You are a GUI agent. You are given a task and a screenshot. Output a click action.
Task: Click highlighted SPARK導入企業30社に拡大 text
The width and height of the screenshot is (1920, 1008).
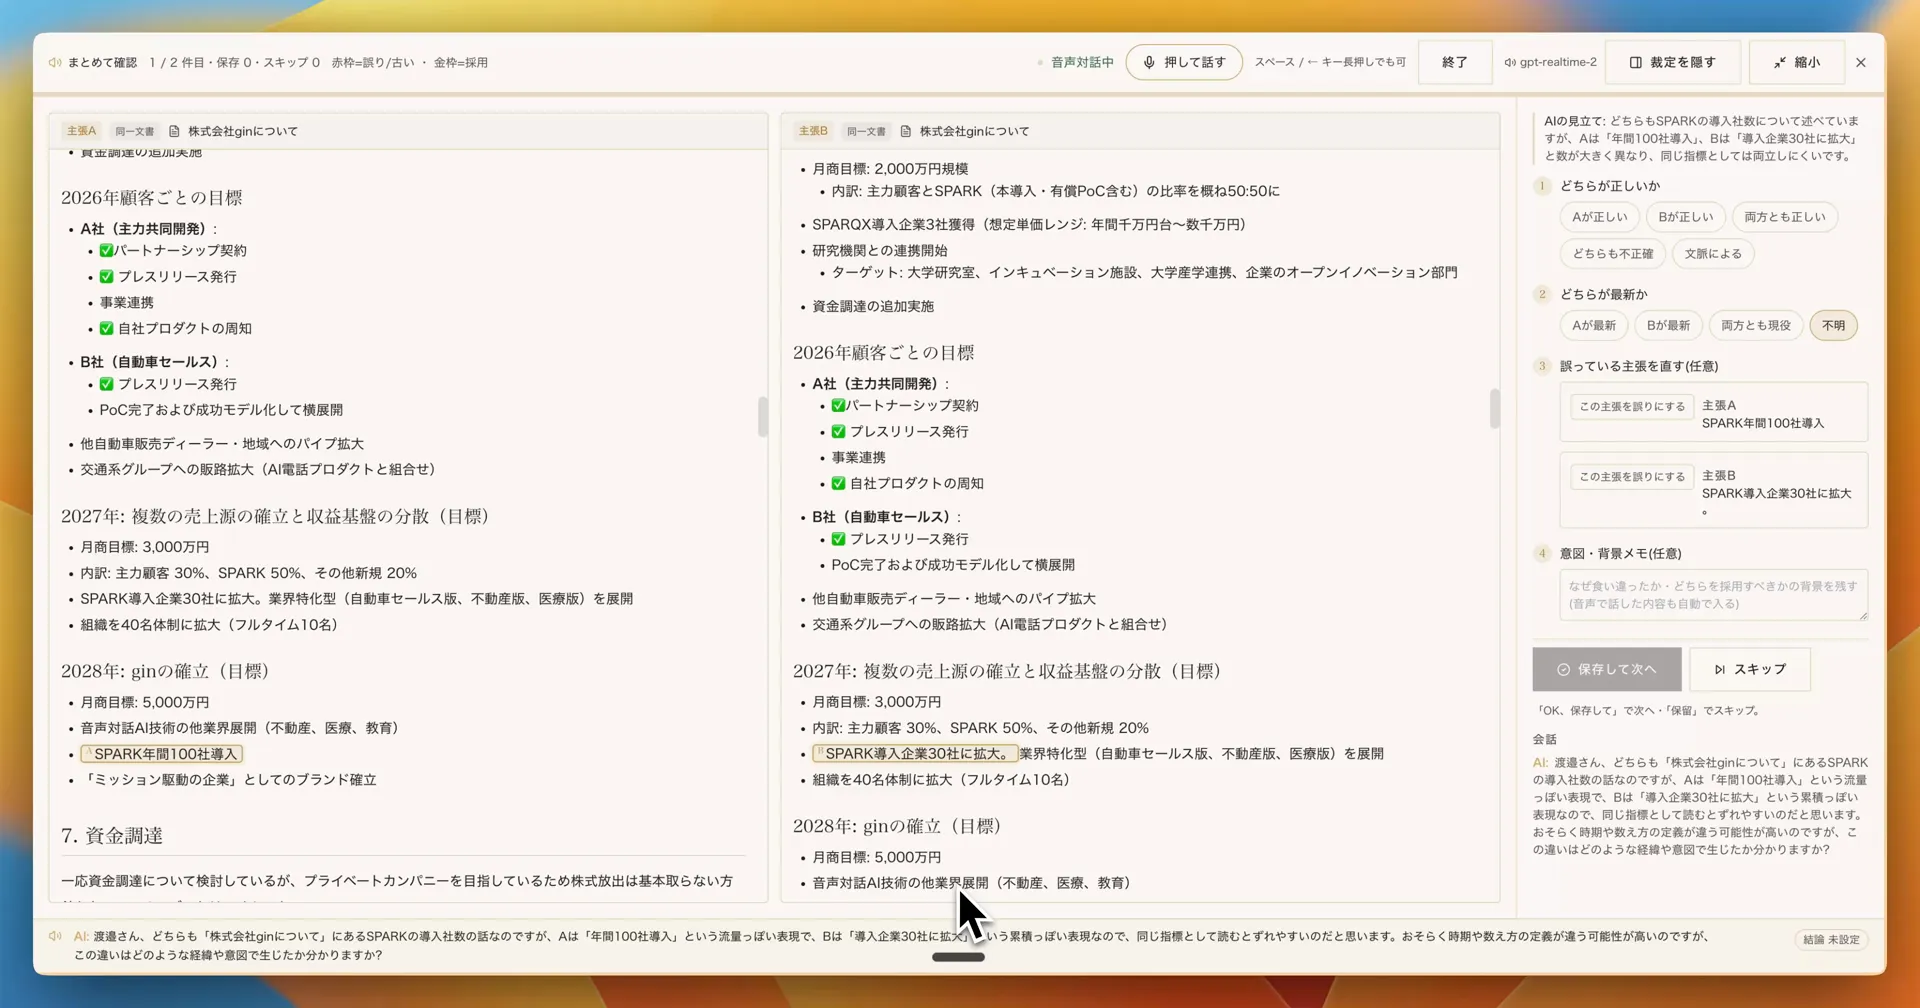915,754
